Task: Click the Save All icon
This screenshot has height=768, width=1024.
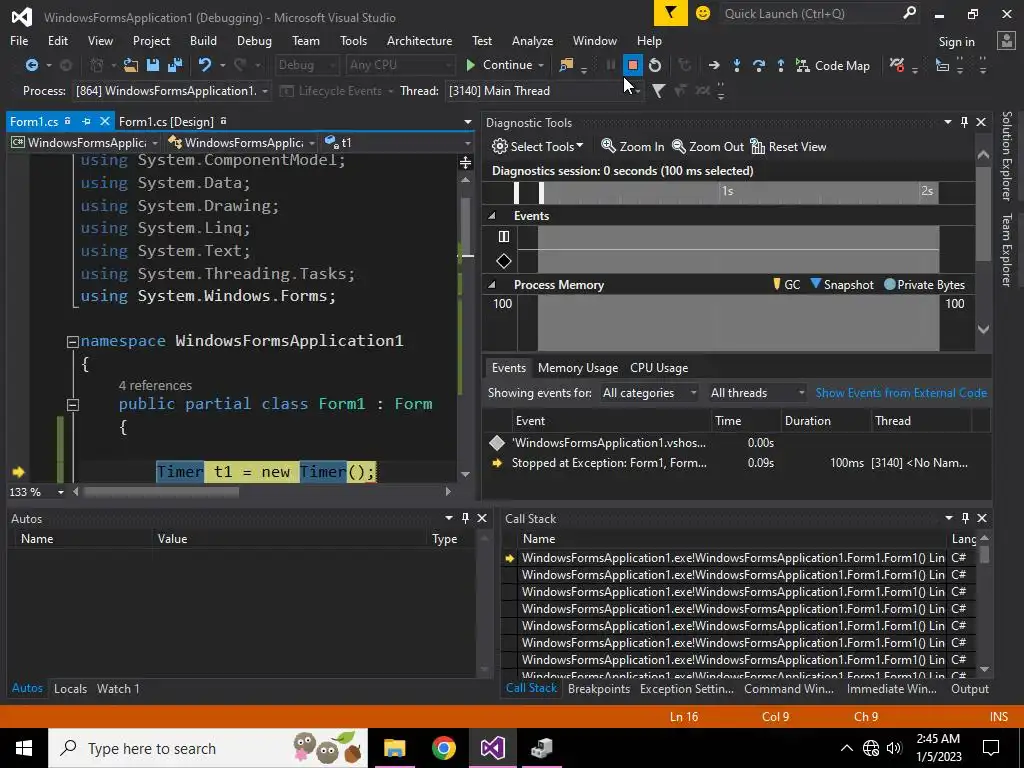Action: click(175, 65)
